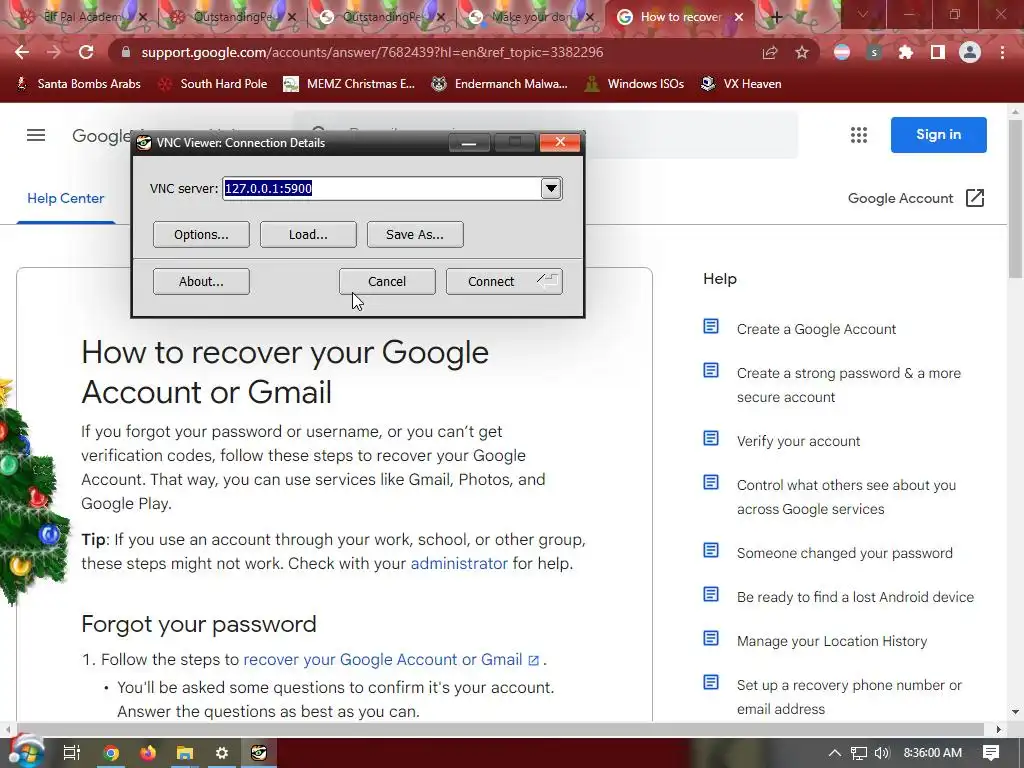Select VNC Viewer taskbar icon
Viewport: 1024px width, 768px height.
[x=259, y=753]
